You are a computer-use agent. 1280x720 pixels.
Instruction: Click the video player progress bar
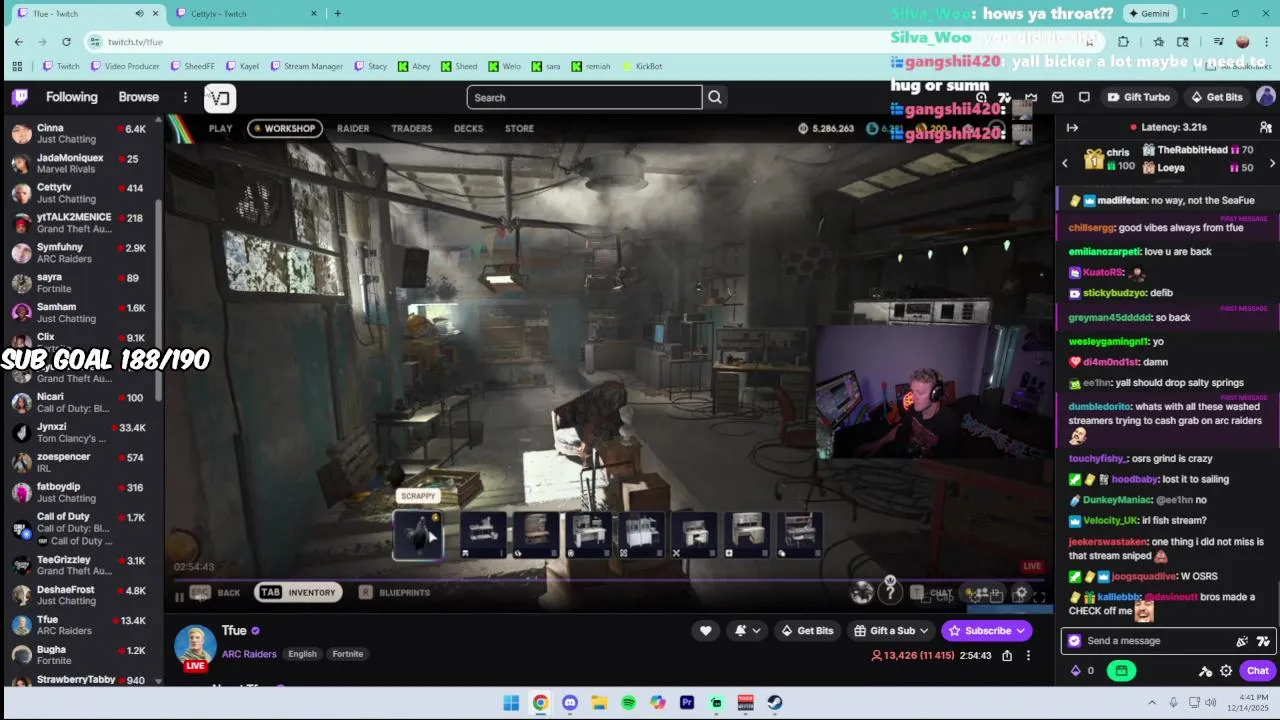click(610, 580)
